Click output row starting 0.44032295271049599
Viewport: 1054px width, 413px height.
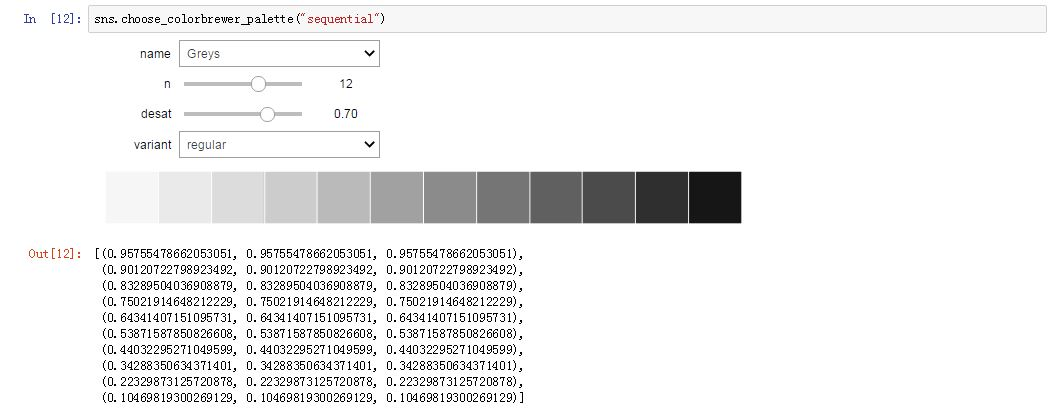[312, 350]
